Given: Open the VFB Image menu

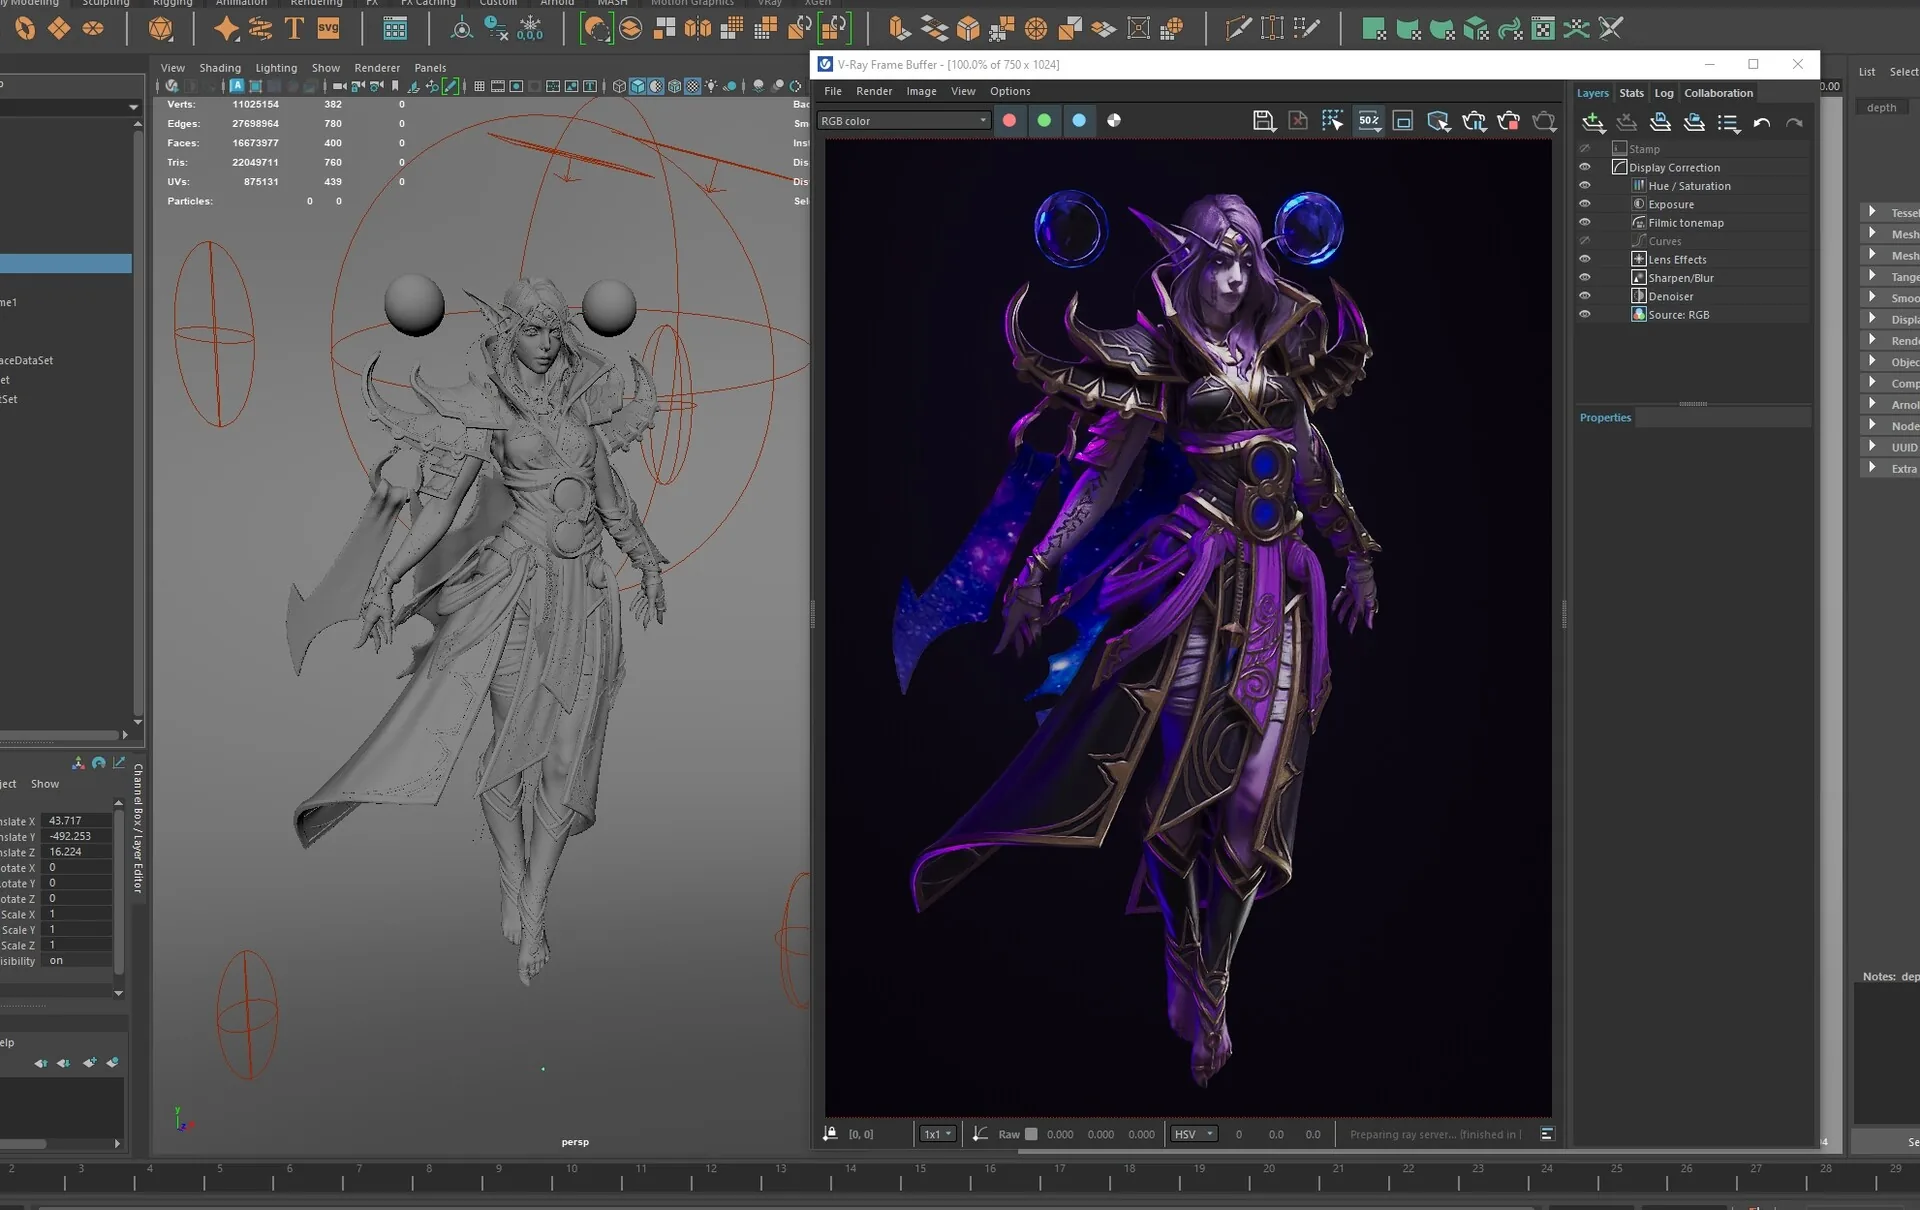Looking at the screenshot, I should click(921, 91).
